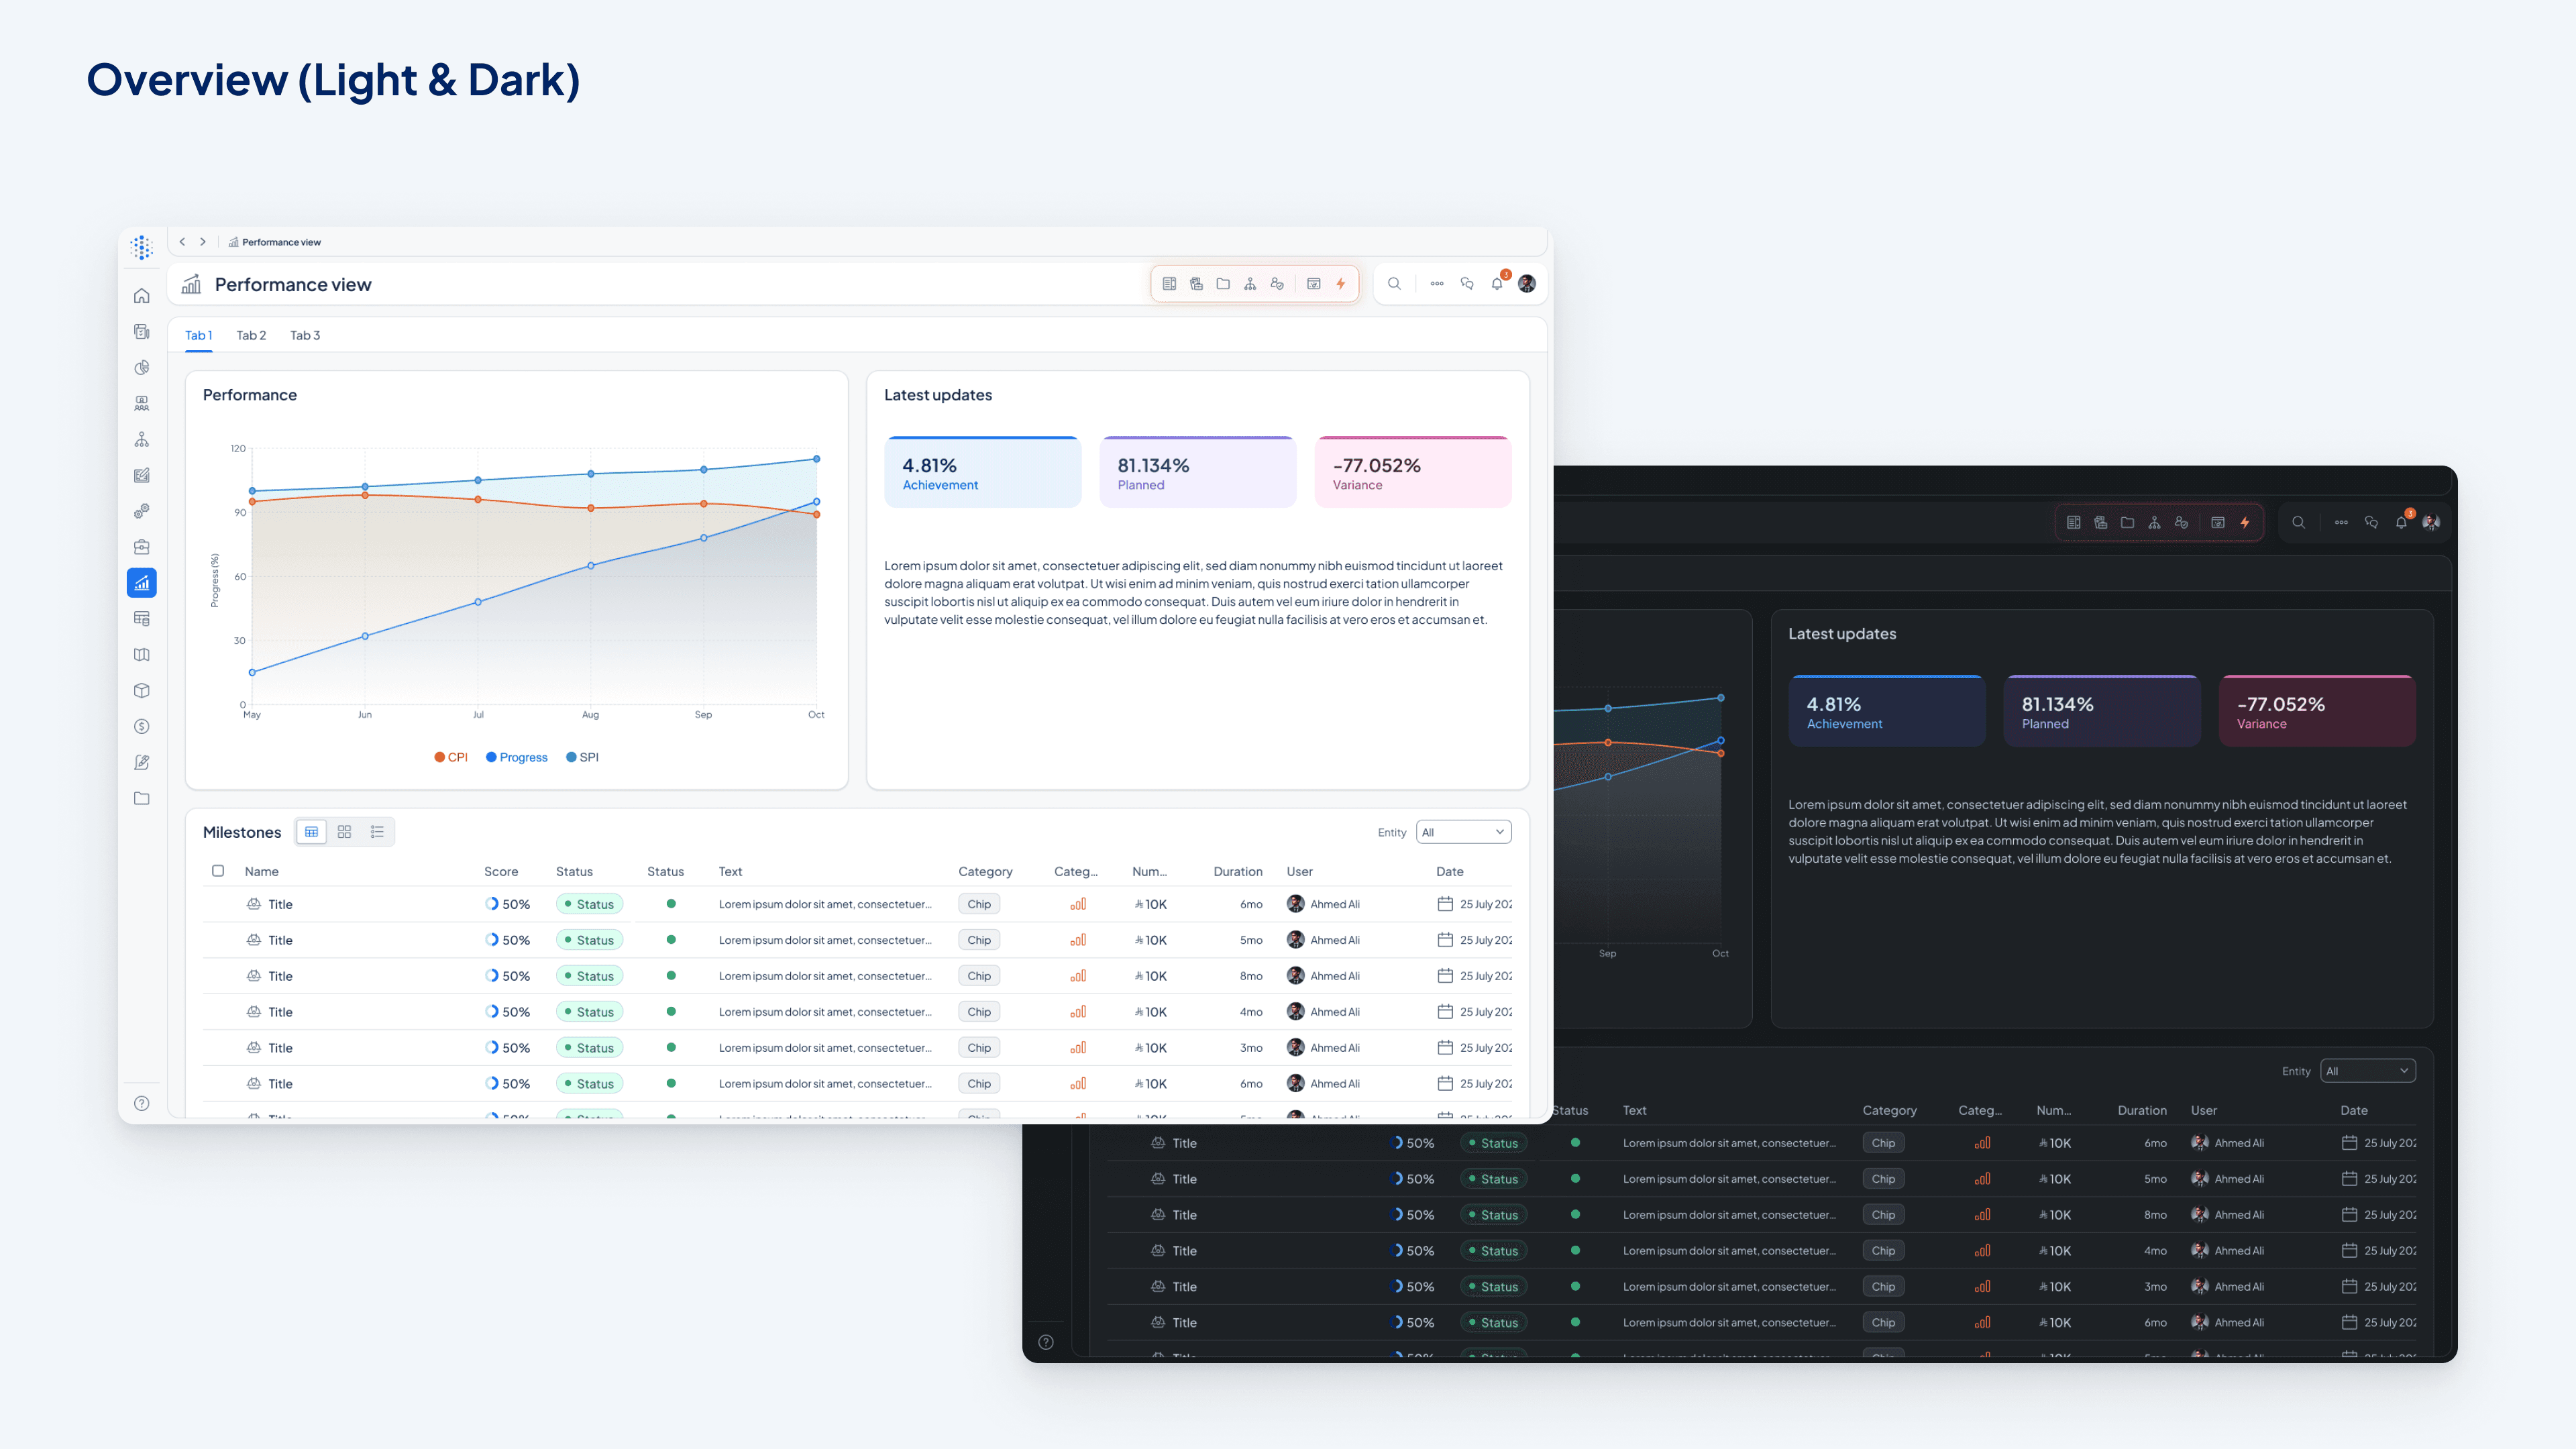Open the hierarchy tree icon in the light toolbar

pos(1250,284)
